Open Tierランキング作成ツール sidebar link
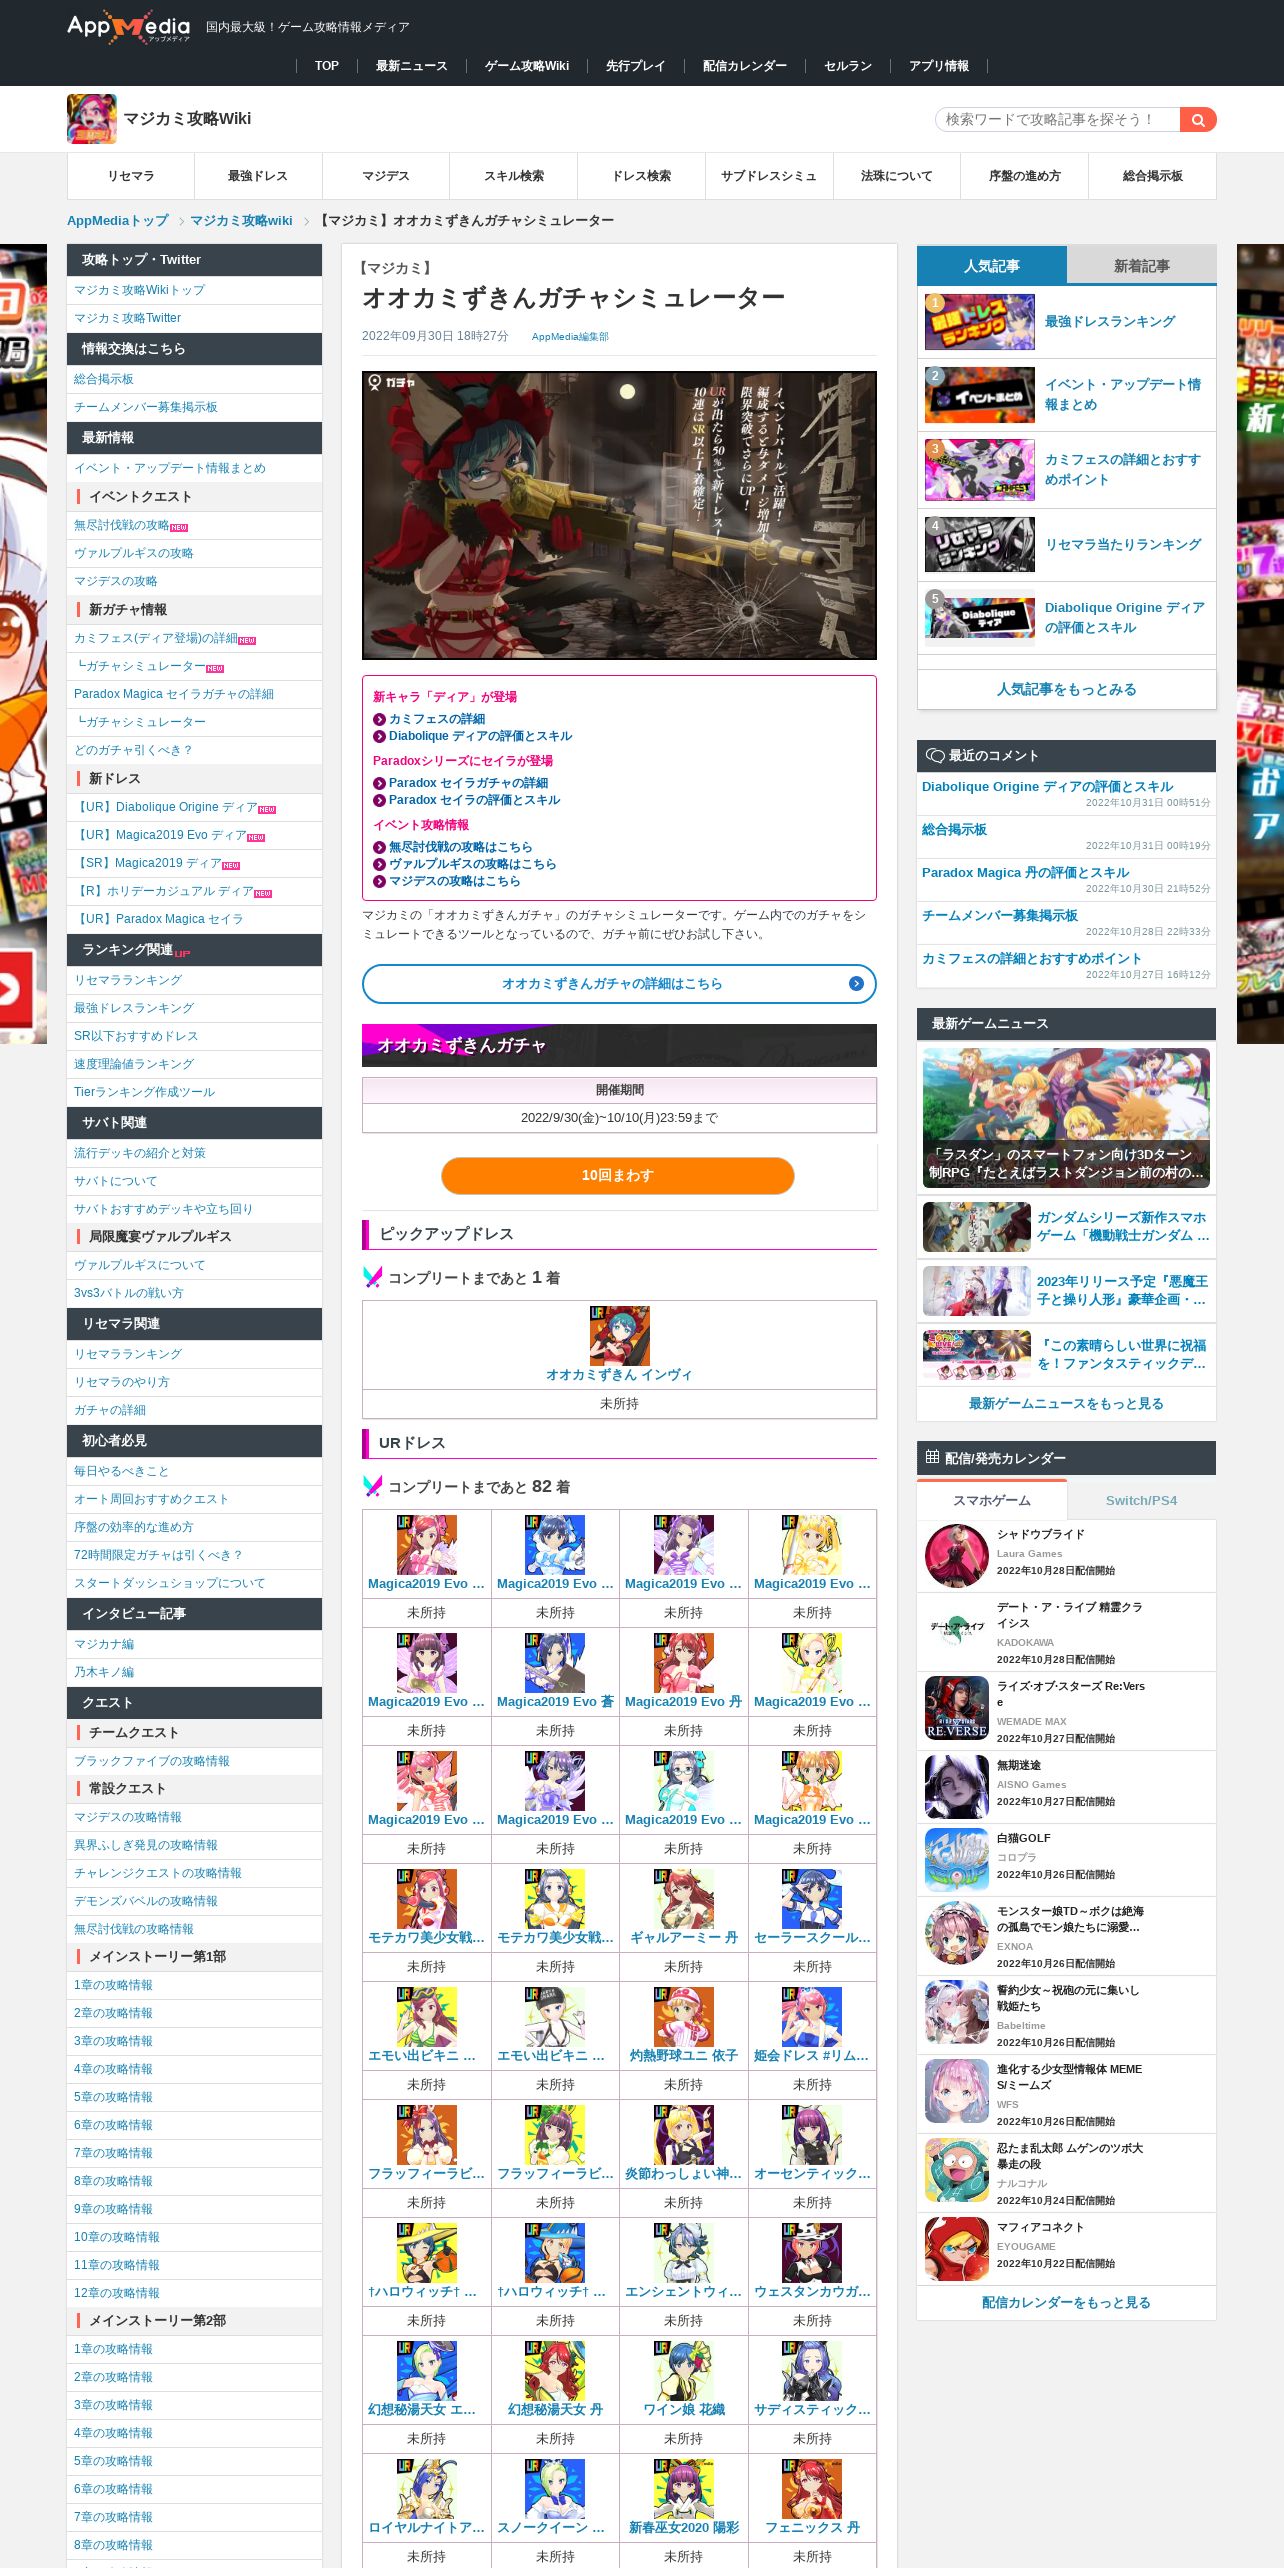 [144, 1092]
